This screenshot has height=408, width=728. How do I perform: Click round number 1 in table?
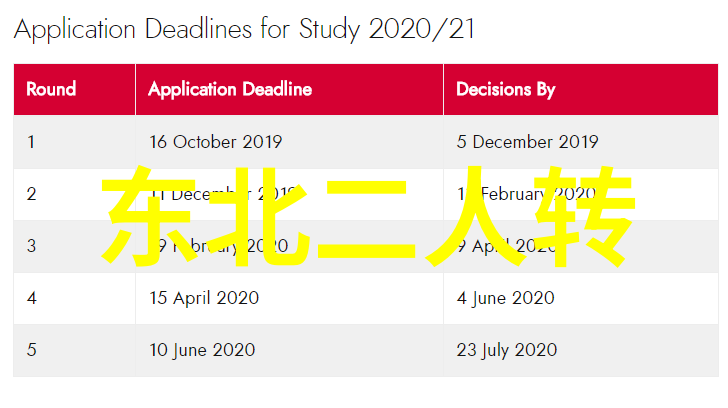(31, 142)
